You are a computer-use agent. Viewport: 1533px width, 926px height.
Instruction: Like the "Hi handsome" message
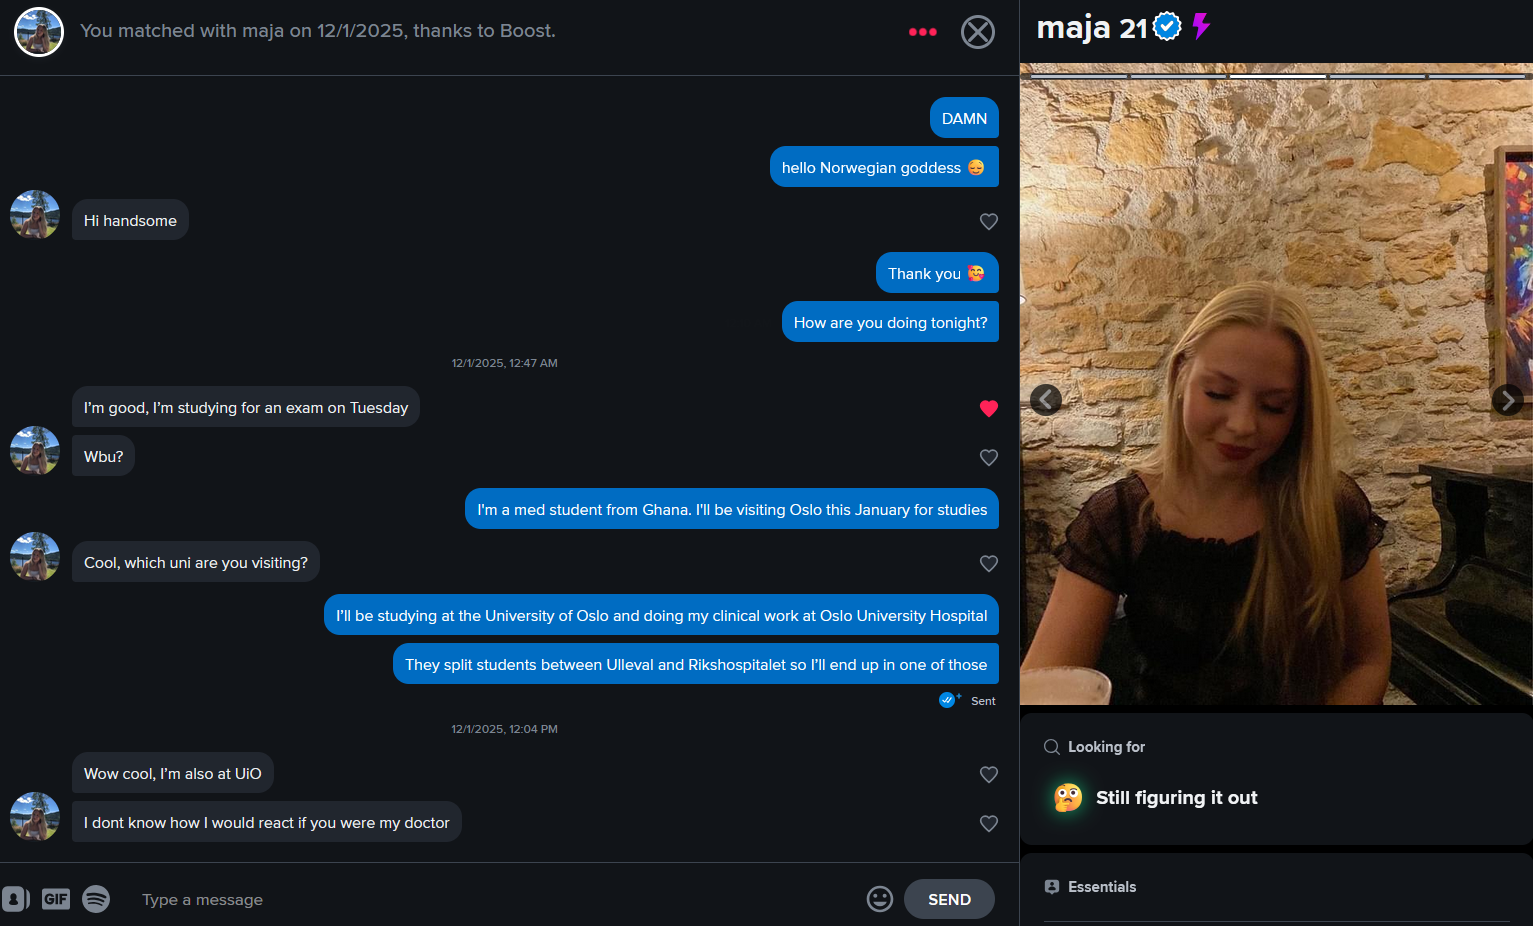click(989, 221)
